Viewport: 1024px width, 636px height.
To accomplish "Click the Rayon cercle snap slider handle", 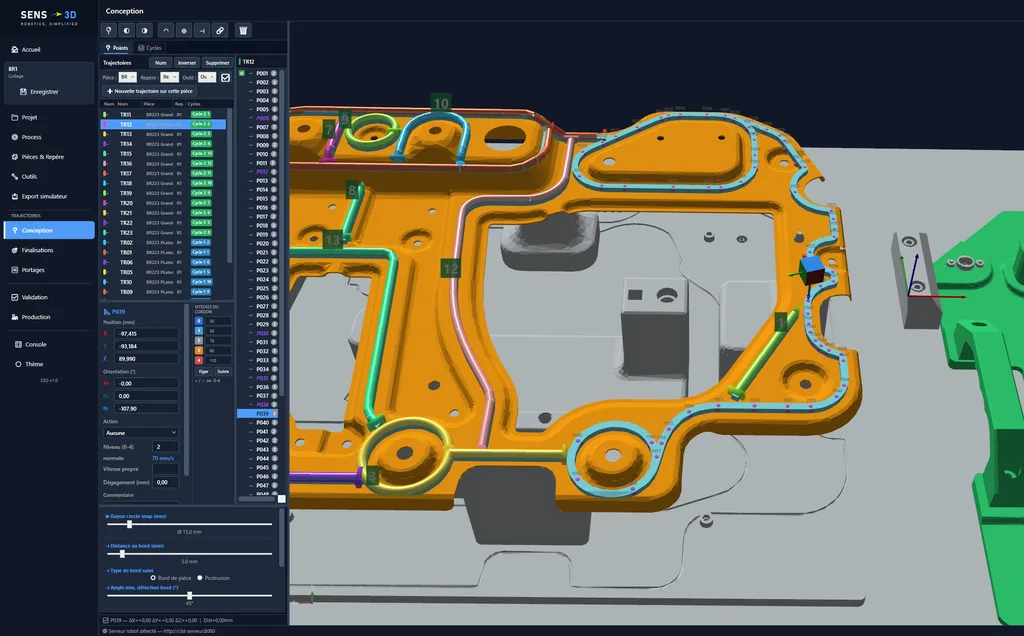I will tap(129, 524).
